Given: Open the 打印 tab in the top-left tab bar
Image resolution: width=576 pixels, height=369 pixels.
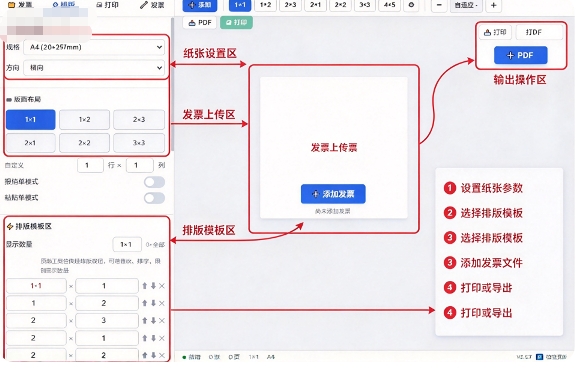Looking at the screenshot, I should click(107, 5).
